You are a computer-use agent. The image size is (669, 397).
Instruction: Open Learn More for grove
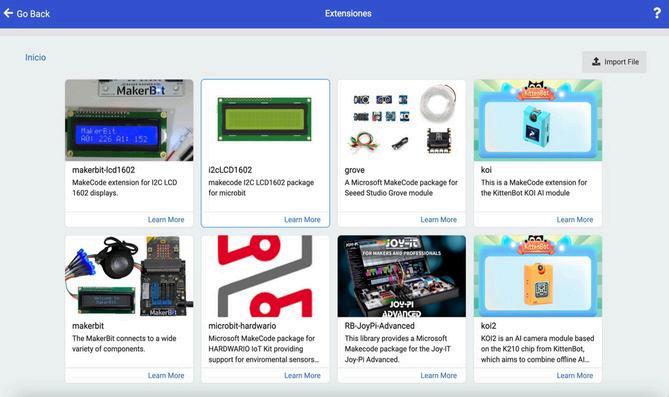tap(439, 219)
